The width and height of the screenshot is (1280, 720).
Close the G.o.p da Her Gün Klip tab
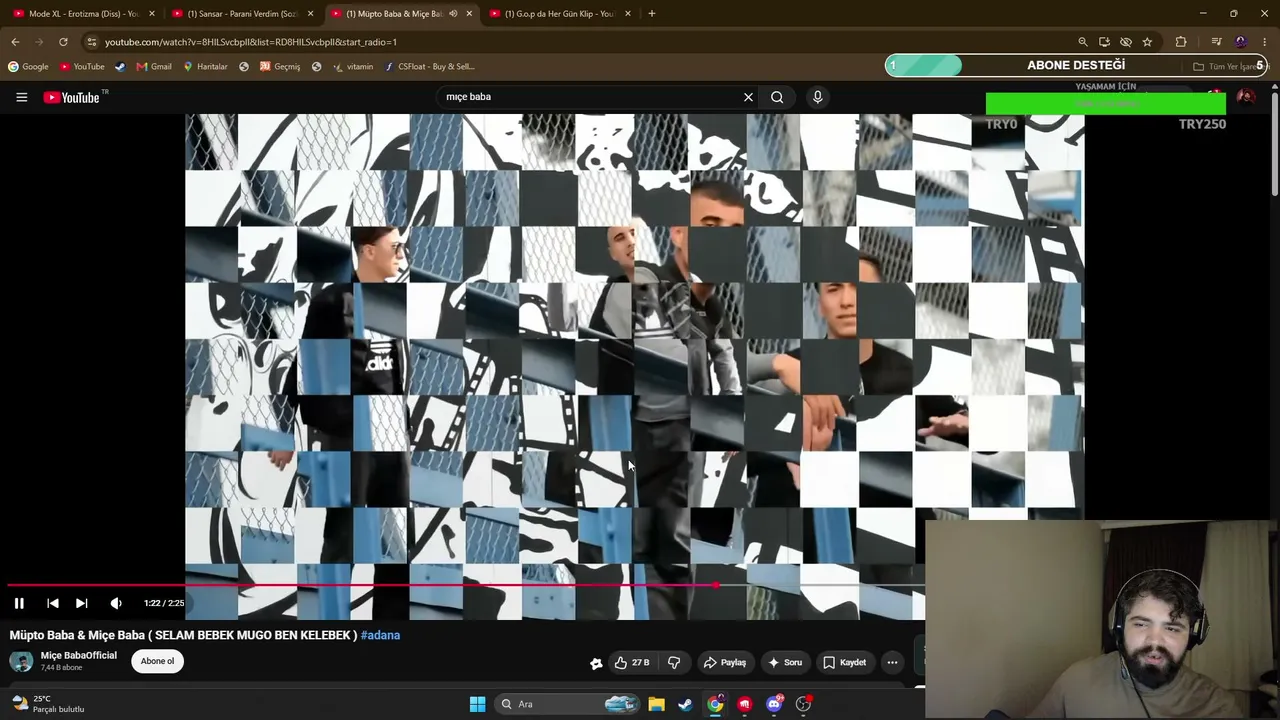coord(628,14)
